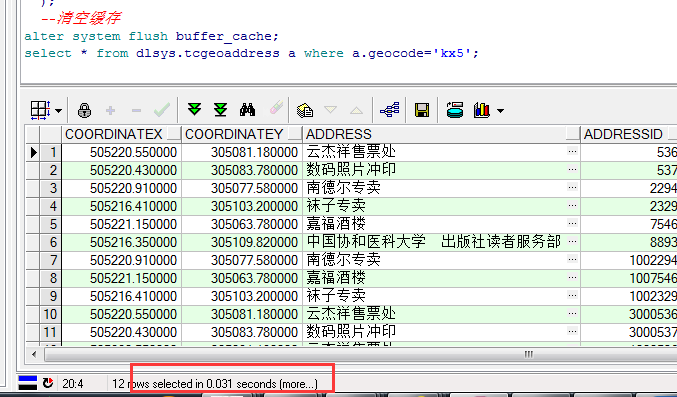Open the ellipsis button for 嘉福酒楼 in row 5
The height and width of the screenshot is (397, 677).
pyautogui.click(x=573, y=223)
